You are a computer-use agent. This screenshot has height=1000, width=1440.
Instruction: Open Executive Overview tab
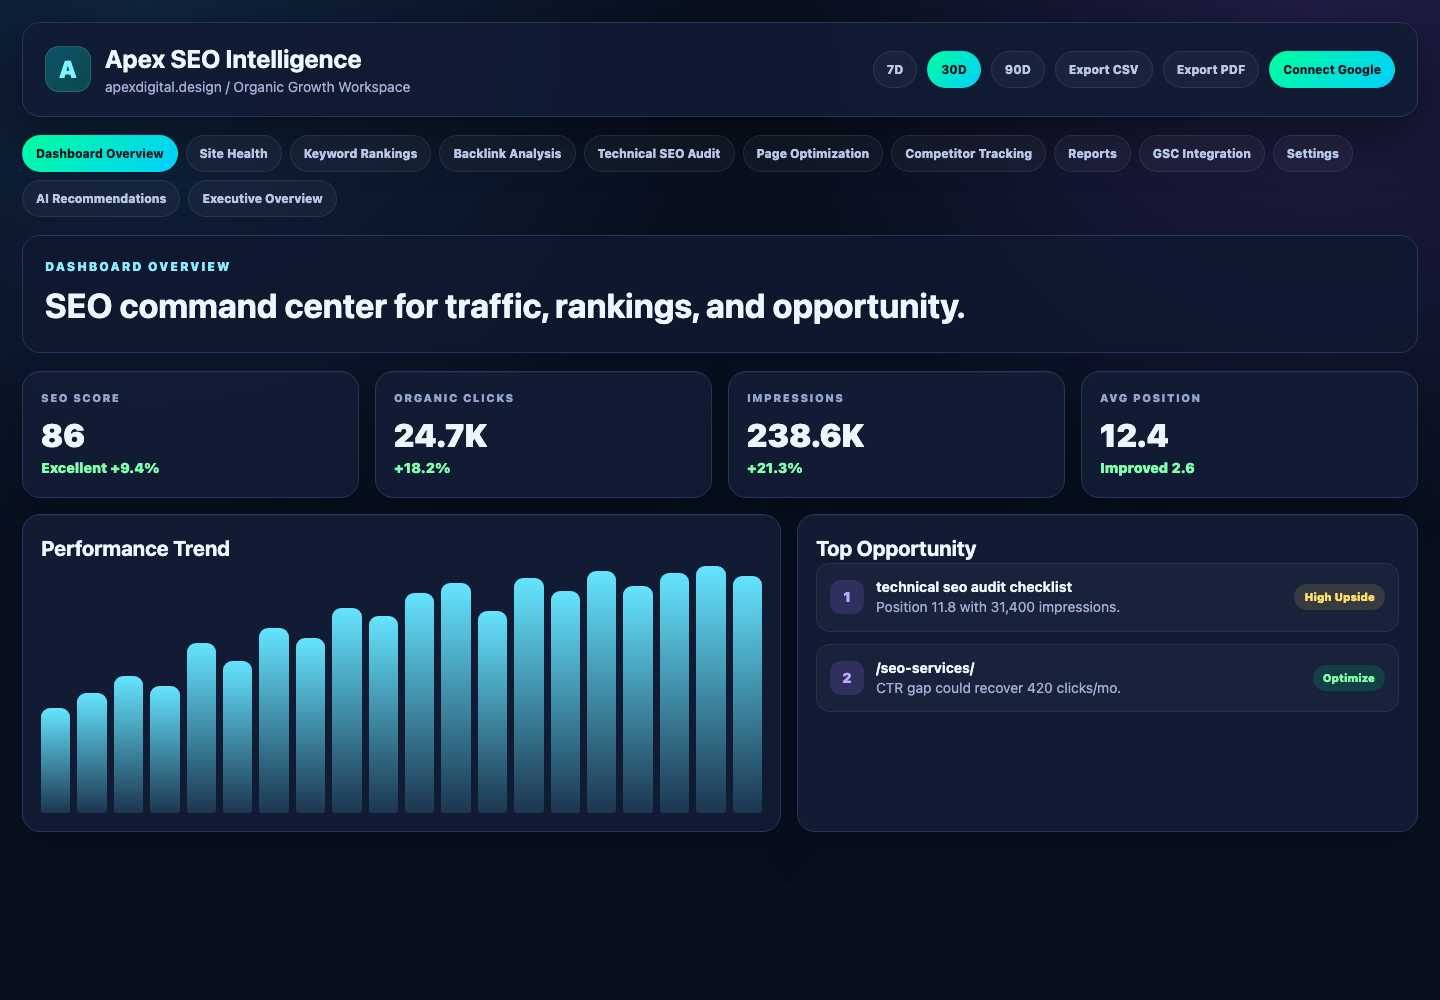[x=262, y=199]
